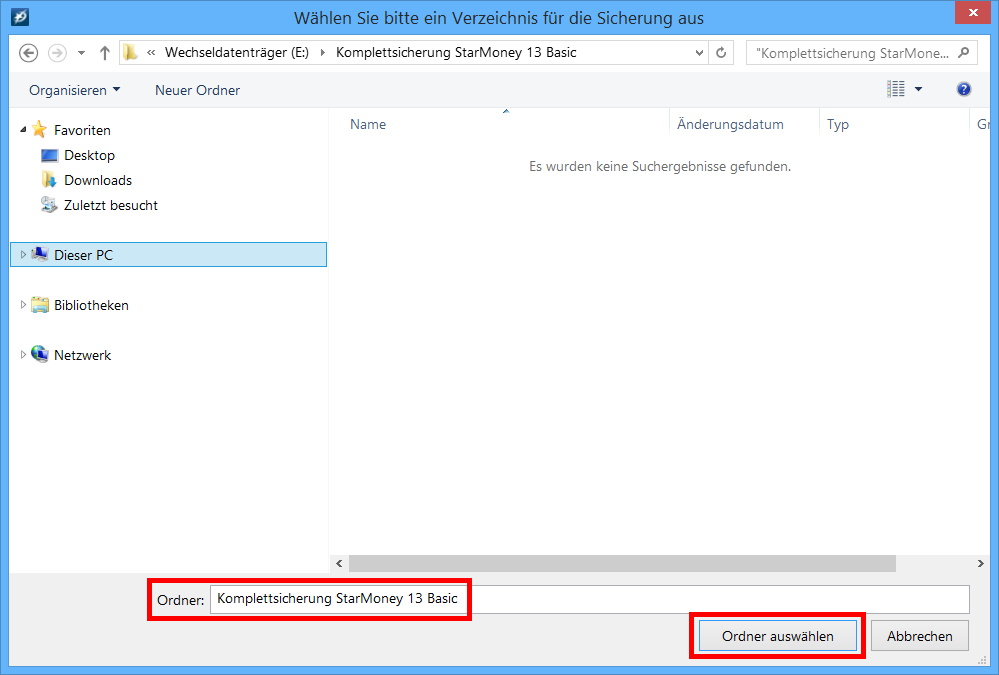This screenshot has height=675, width=999.
Task: Expand the Bibliotheken tree node
Action: tap(23, 305)
